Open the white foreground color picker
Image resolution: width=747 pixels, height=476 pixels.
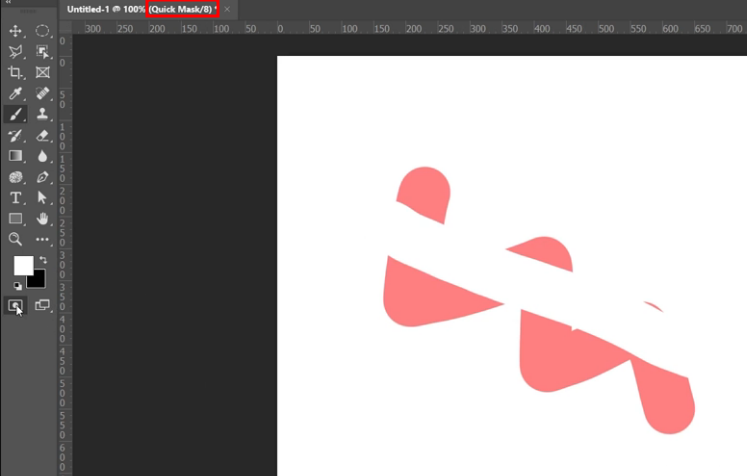pos(21,264)
